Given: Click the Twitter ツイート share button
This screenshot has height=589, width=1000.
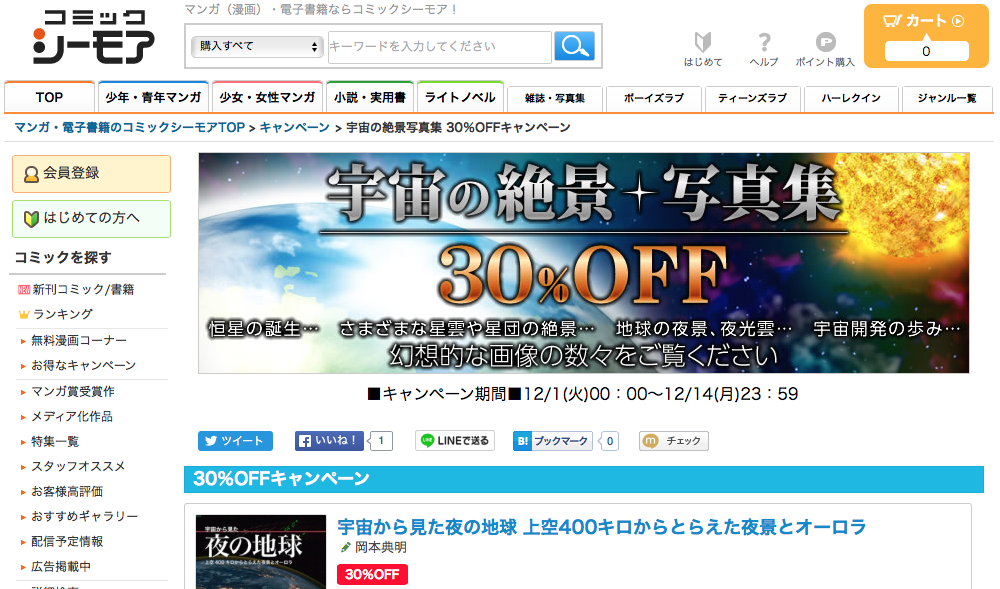Looking at the screenshot, I should point(235,440).
